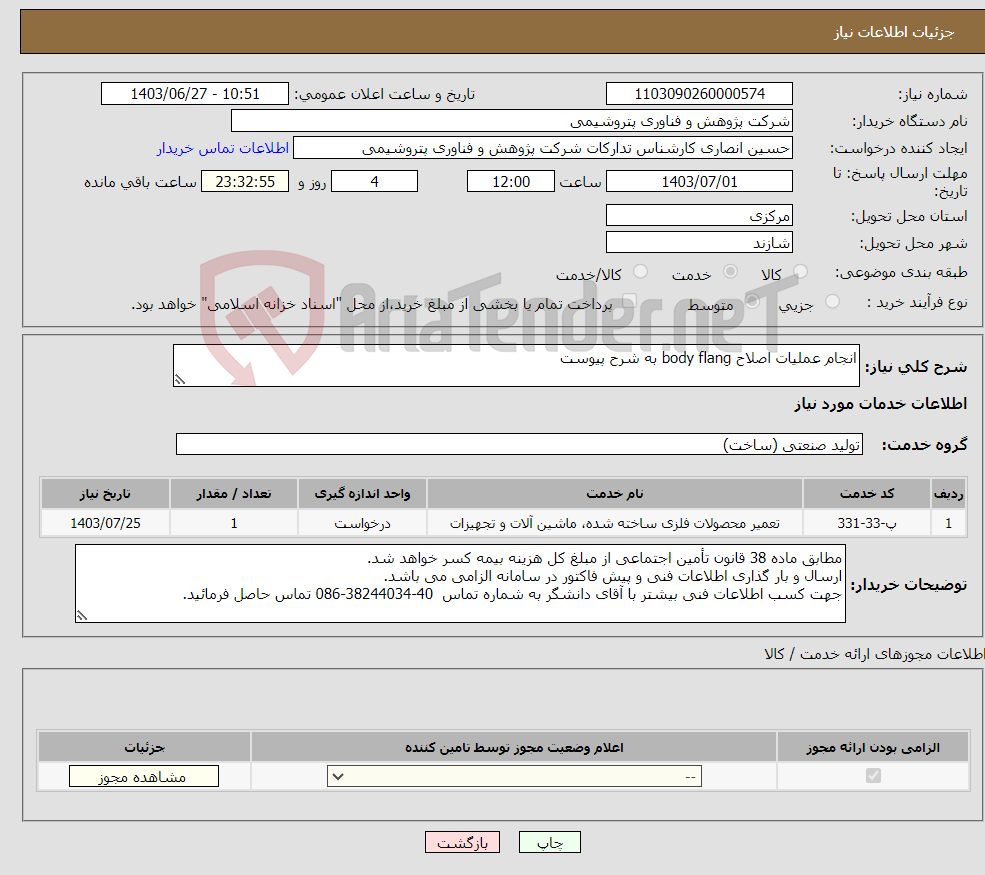Click the general description text area body flang
This screenshot has height=875, width=985.
click(516, 365)
